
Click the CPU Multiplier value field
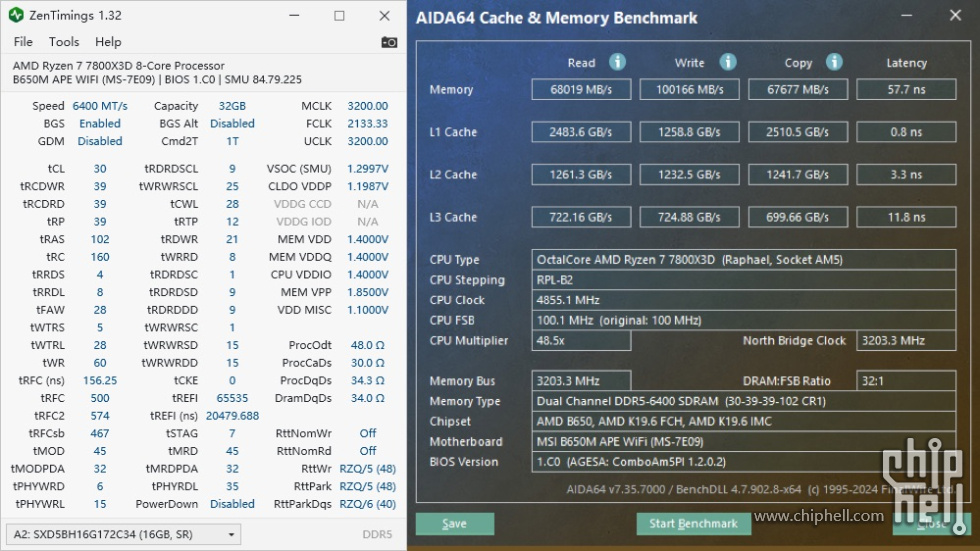click(581, 340)
